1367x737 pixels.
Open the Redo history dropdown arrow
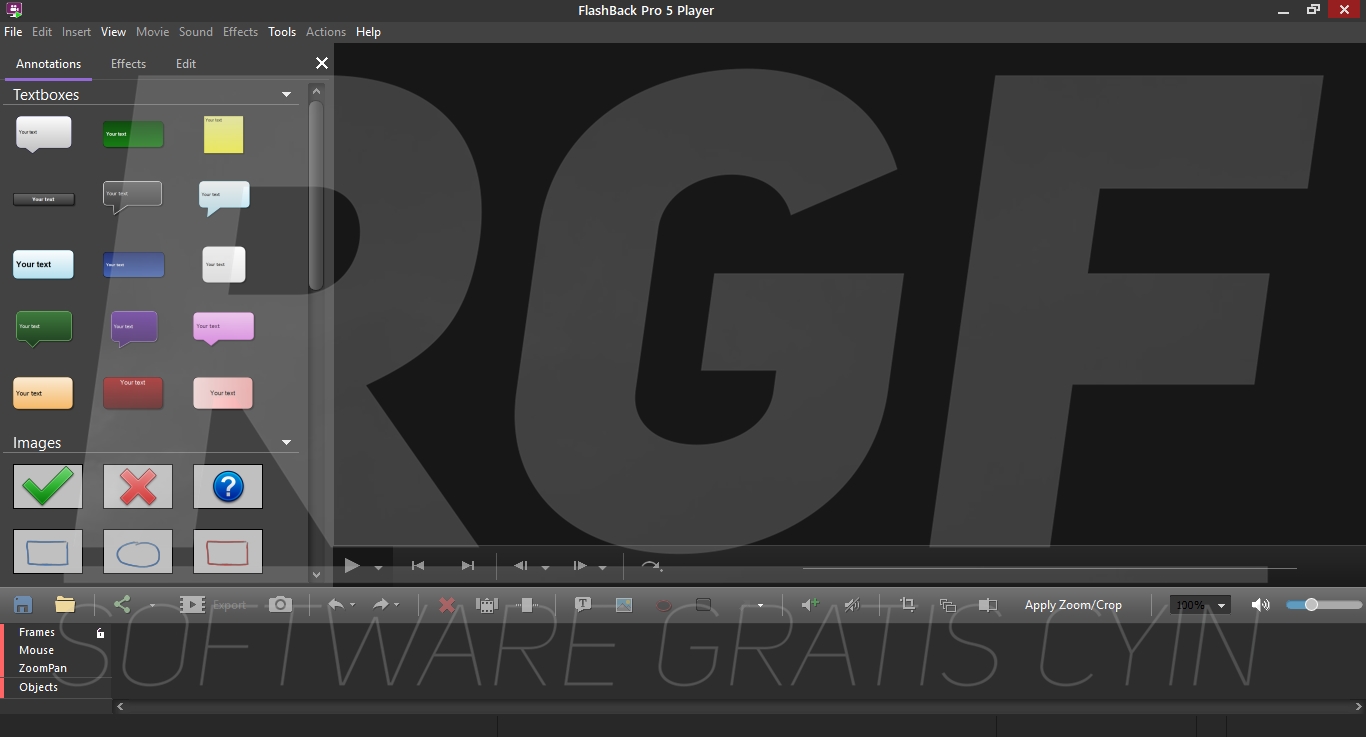pos(396,605)
